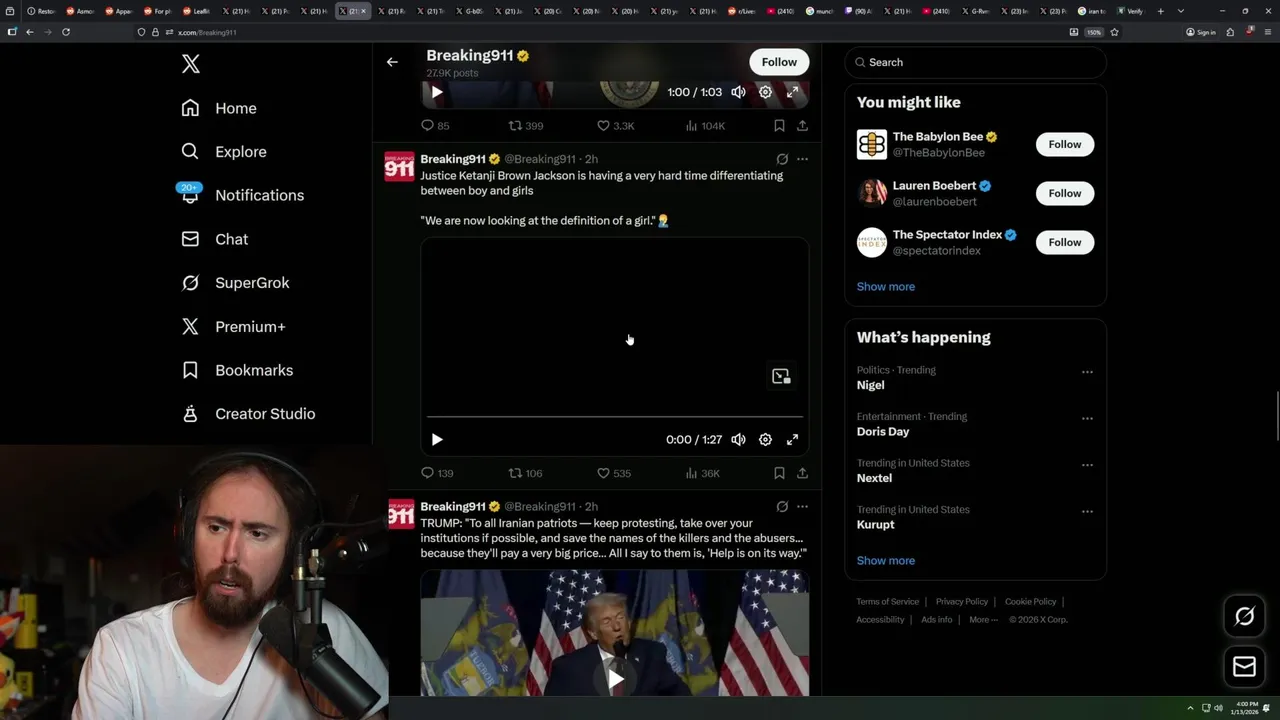Play the 1:27 video
Image resolution: width=1280 pixels, height=720 pixels.
click(437, 440)
